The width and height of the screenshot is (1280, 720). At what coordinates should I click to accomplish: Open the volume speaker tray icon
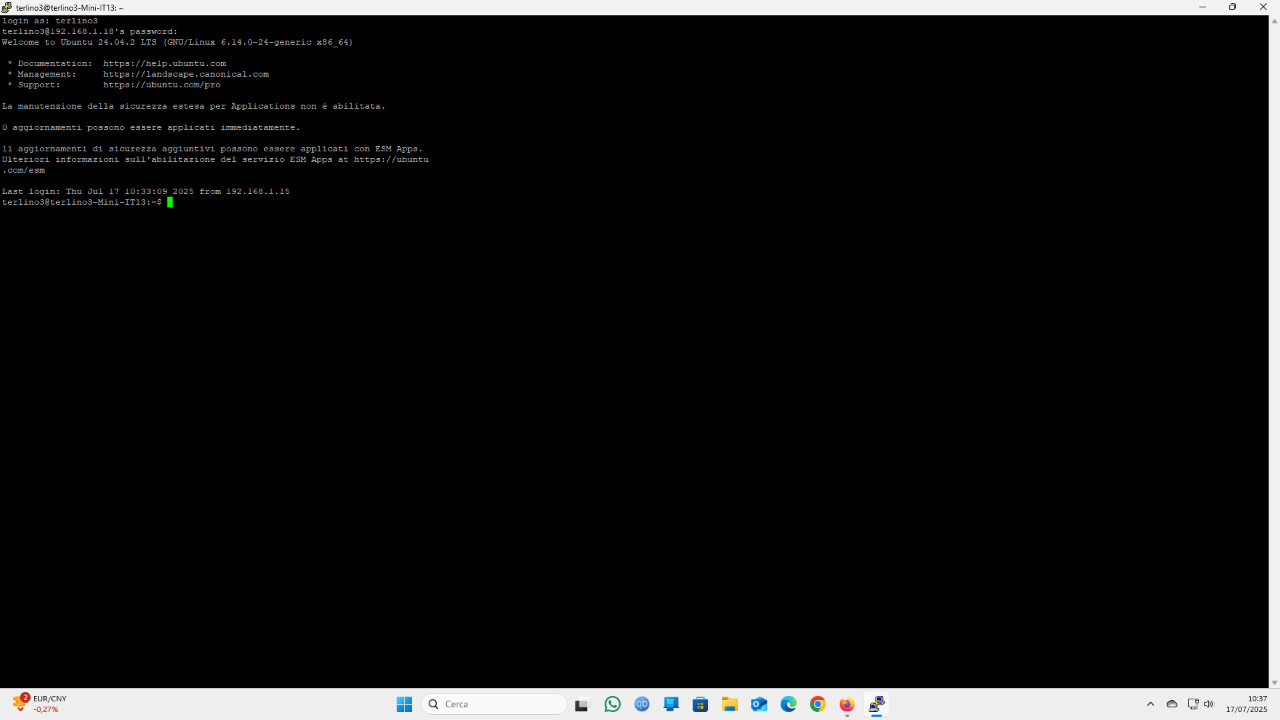tap(1209, 704)
